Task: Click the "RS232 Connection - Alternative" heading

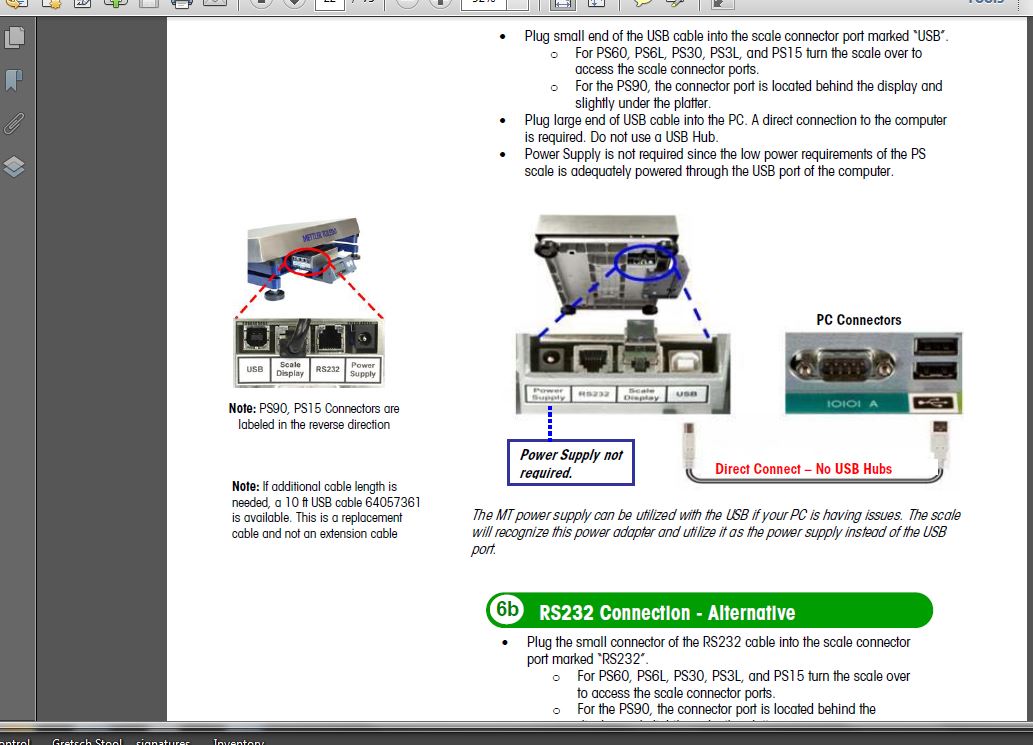Action: pos(667,613)
